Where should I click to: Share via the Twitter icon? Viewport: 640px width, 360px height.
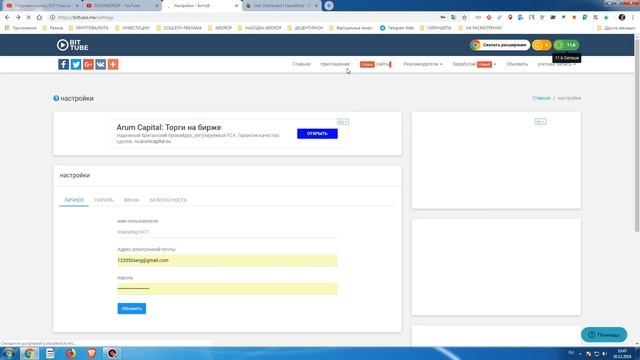pyautogui.click(x=76, y=64)
